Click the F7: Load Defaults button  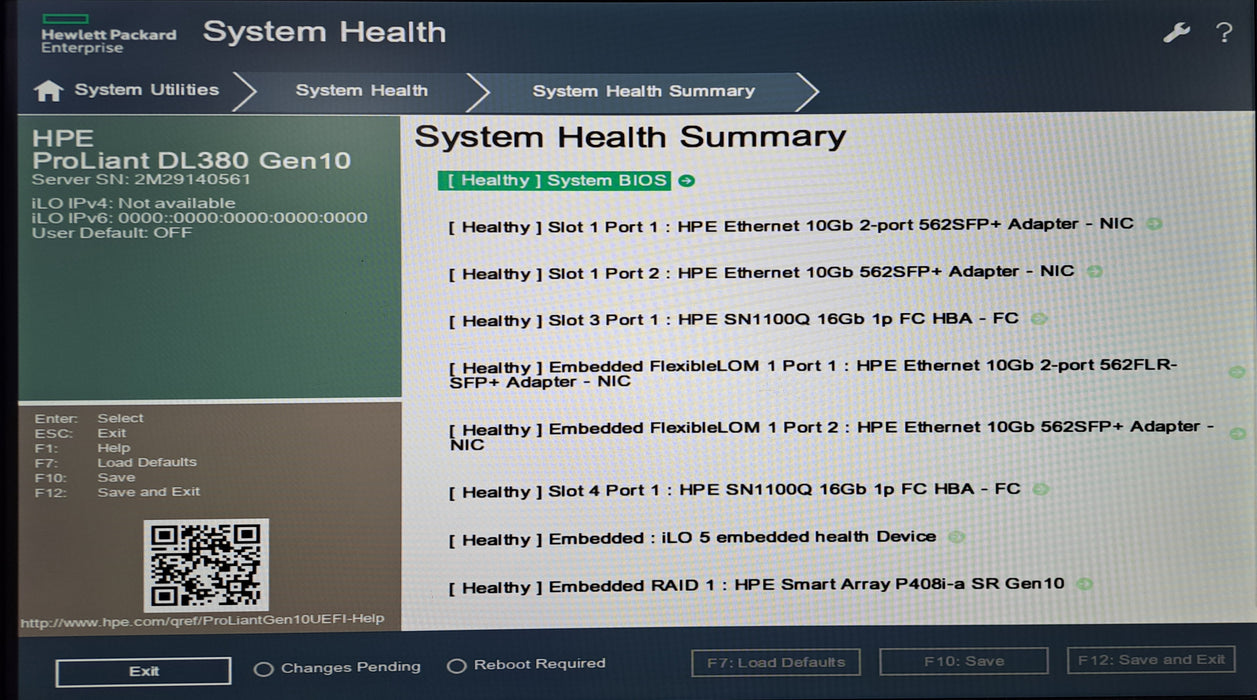(x=776, y=662)
